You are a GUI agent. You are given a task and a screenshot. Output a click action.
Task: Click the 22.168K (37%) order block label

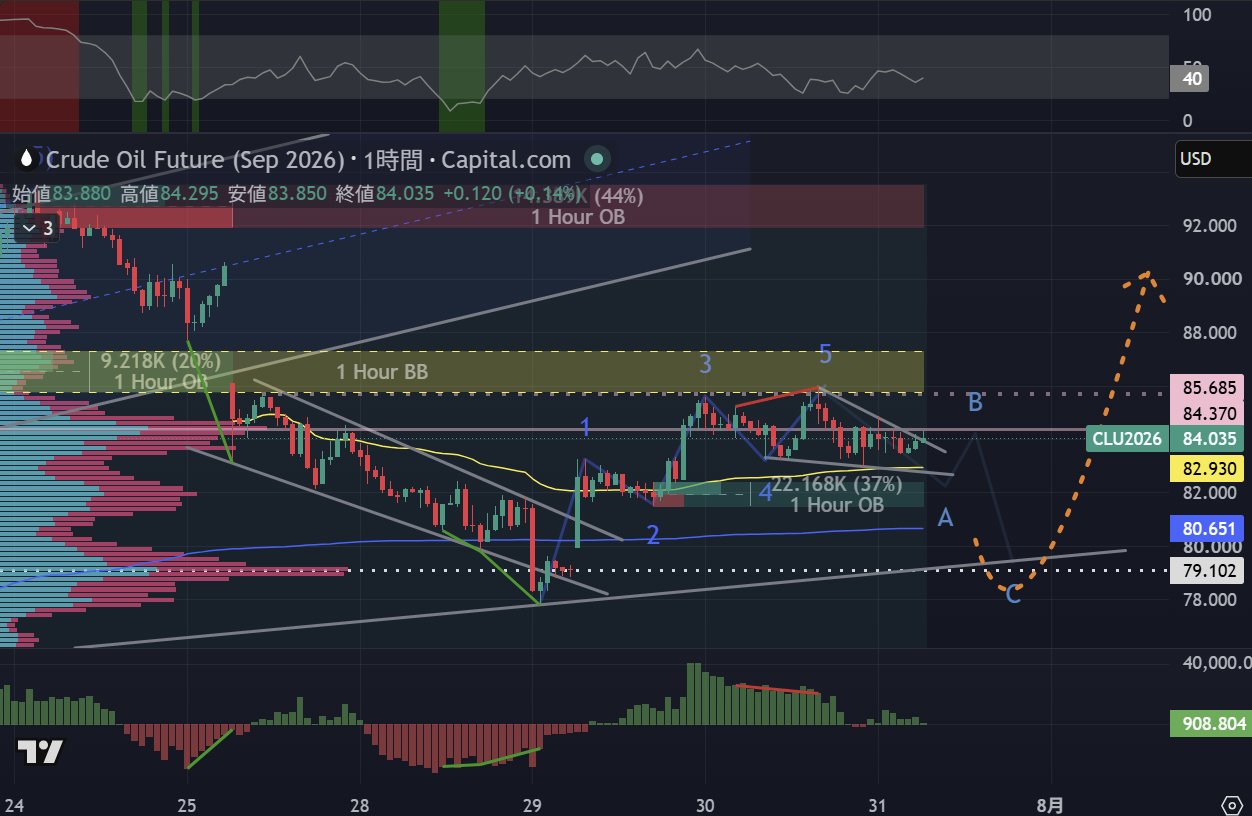[836, 485]
